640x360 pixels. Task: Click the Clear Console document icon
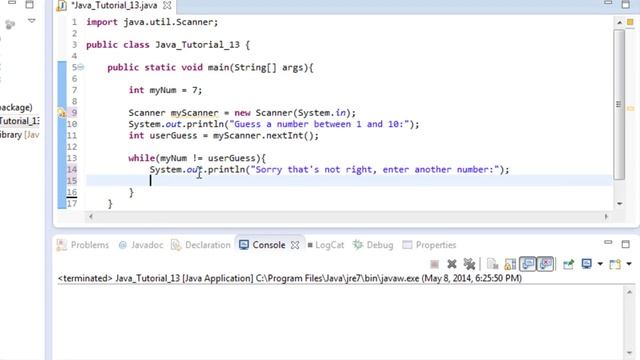tap(492, 264)
